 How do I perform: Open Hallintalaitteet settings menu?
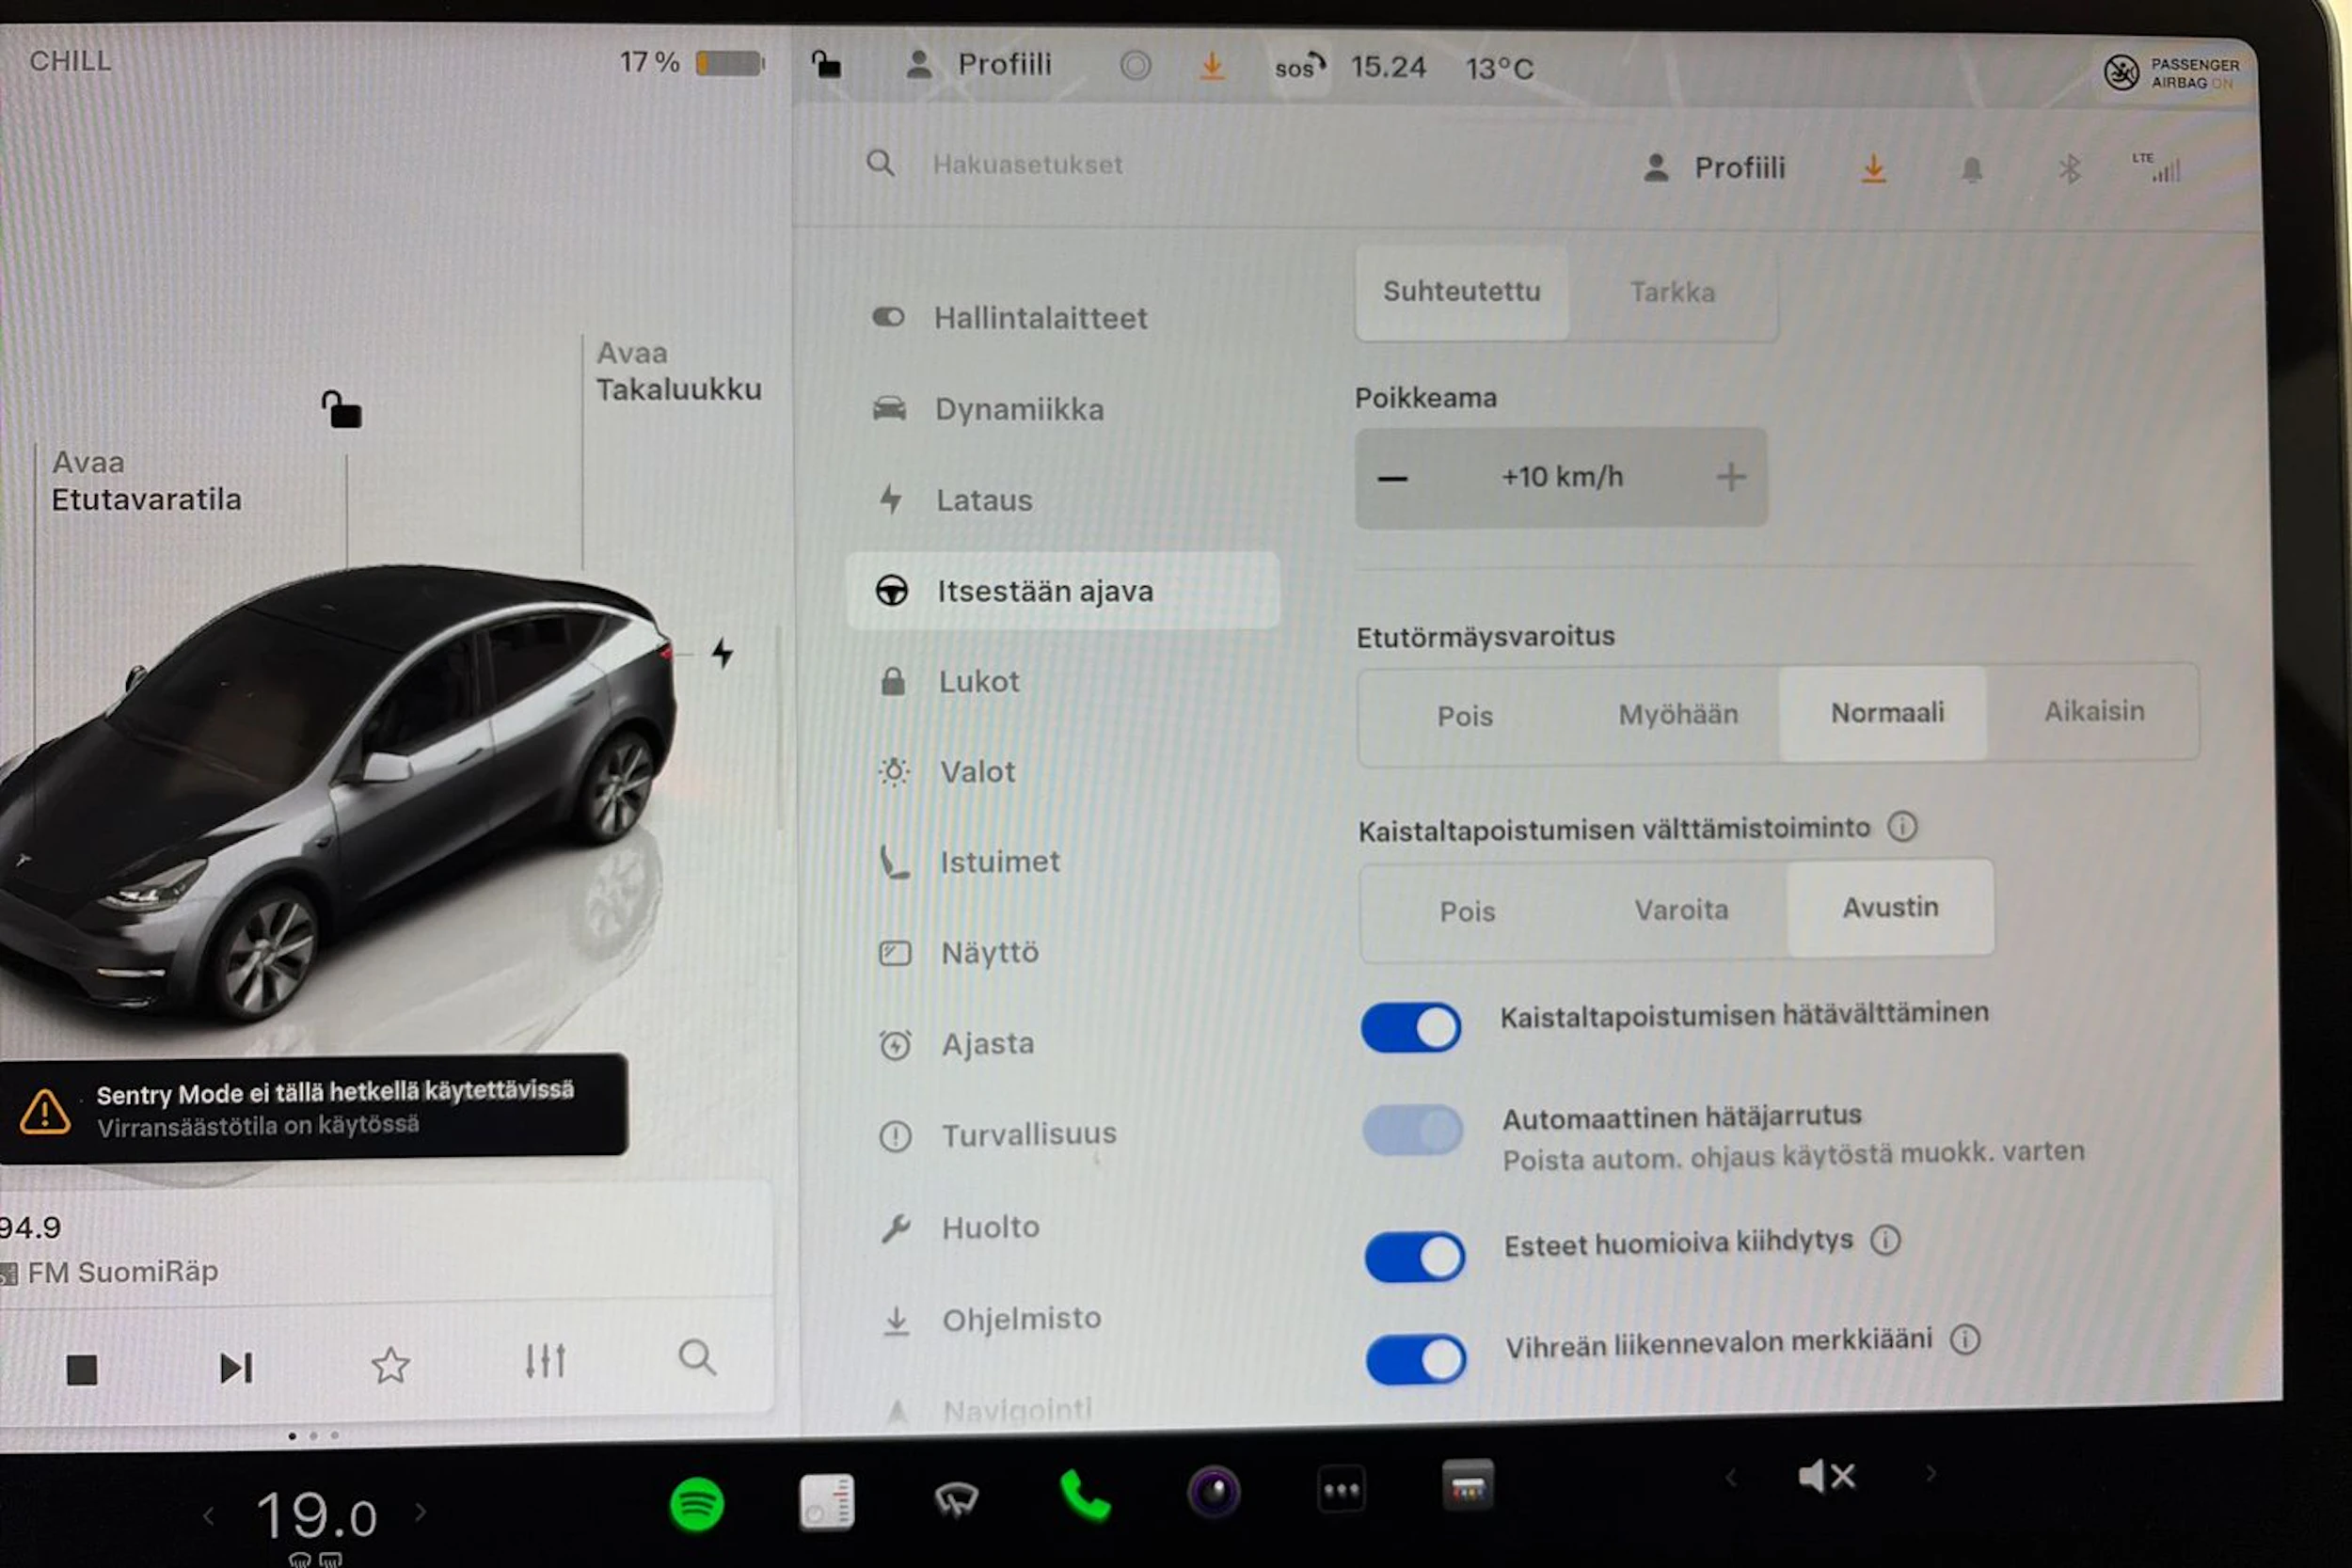(1062, 318)
